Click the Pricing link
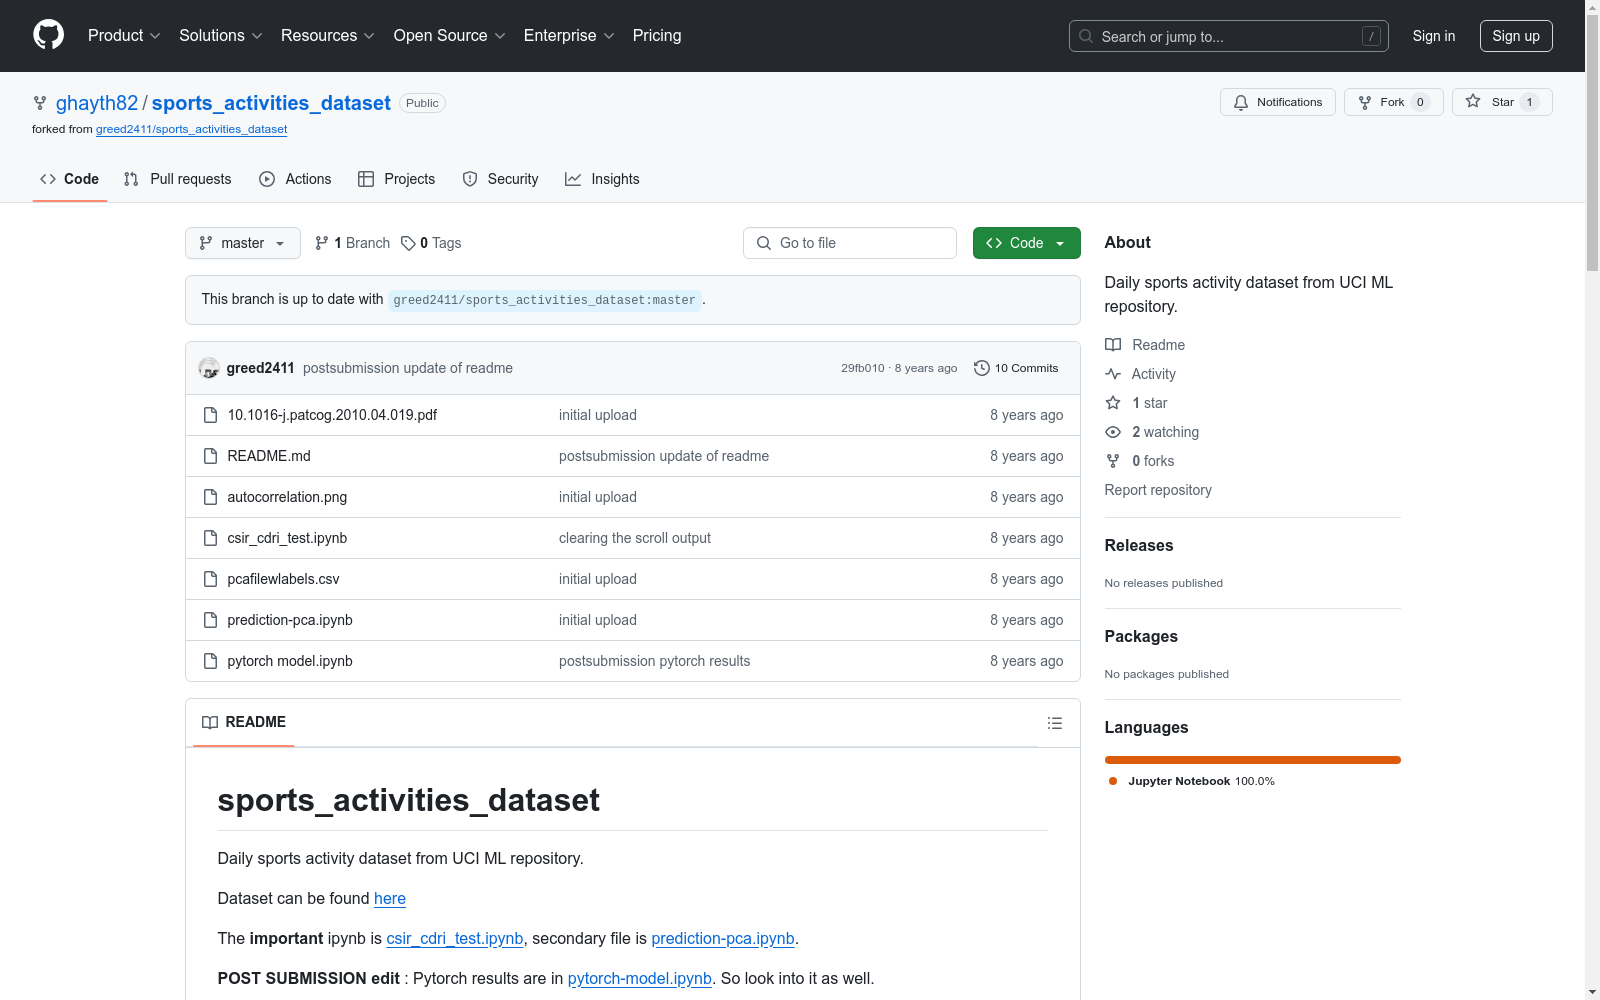Viewport: 1600px width, 1000px height. click(x=657, y=36)
